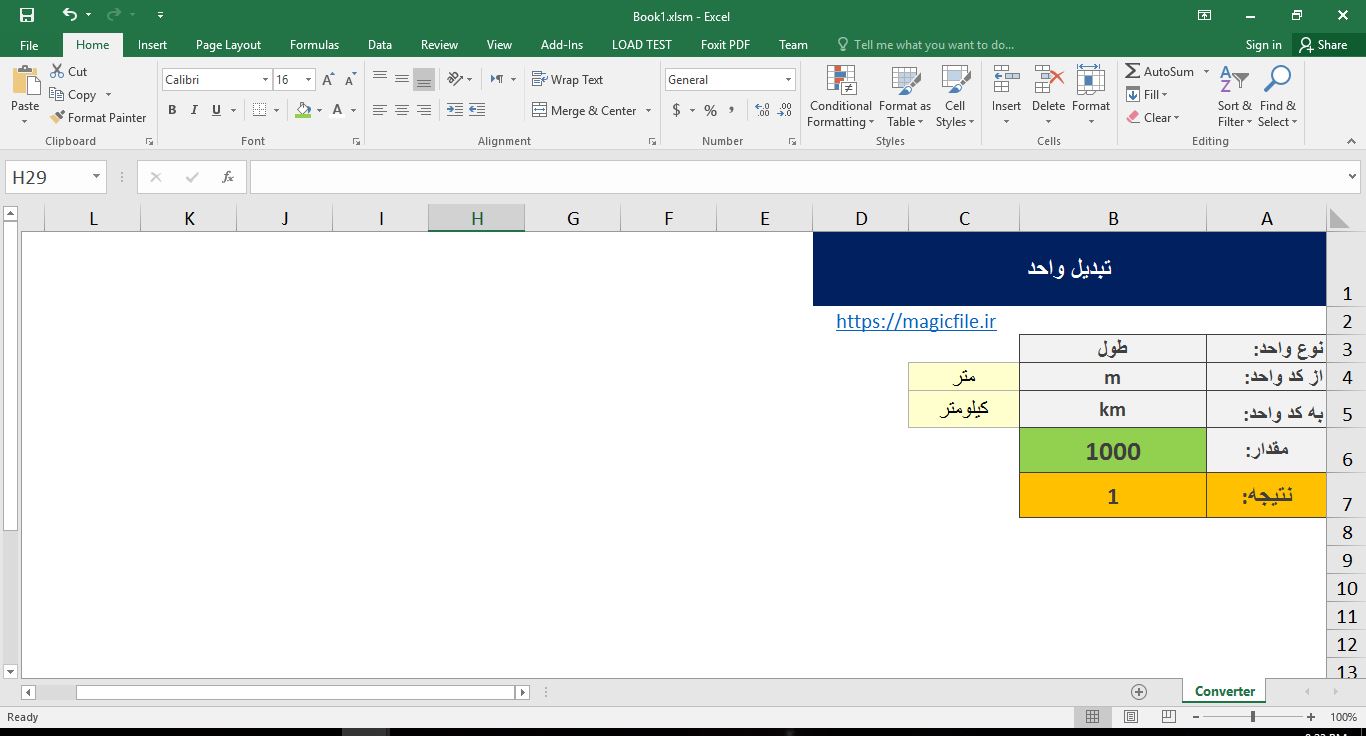Click the zoom slider handle
Screen dimensions: 1366x736
pos(1253,717)
